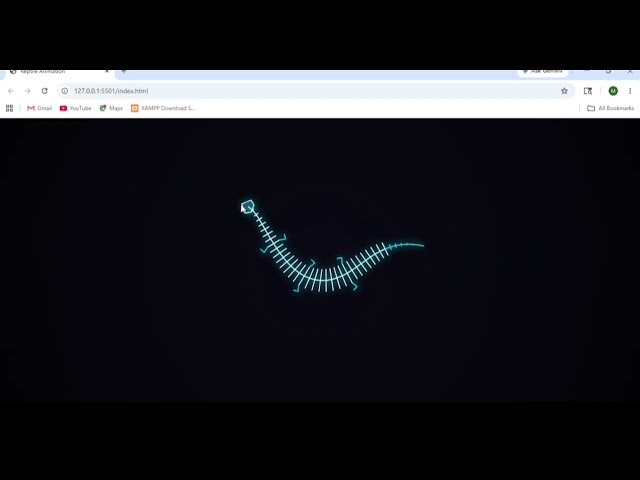Open the Chrome three-dot menu
This screenshot has width=640, height=480.
click(x=630, y=91)
